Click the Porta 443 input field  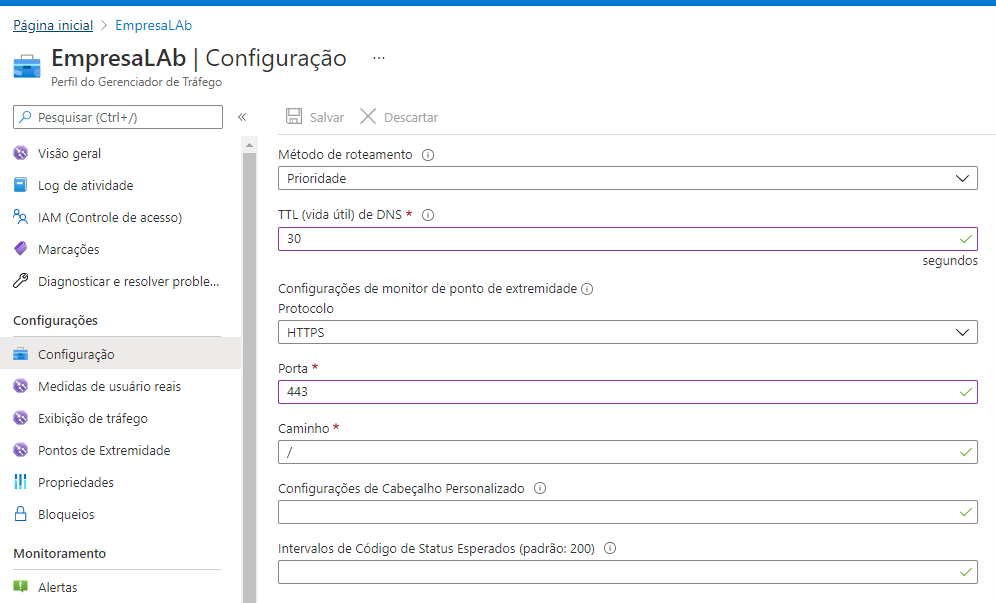[x=628, y=392]
